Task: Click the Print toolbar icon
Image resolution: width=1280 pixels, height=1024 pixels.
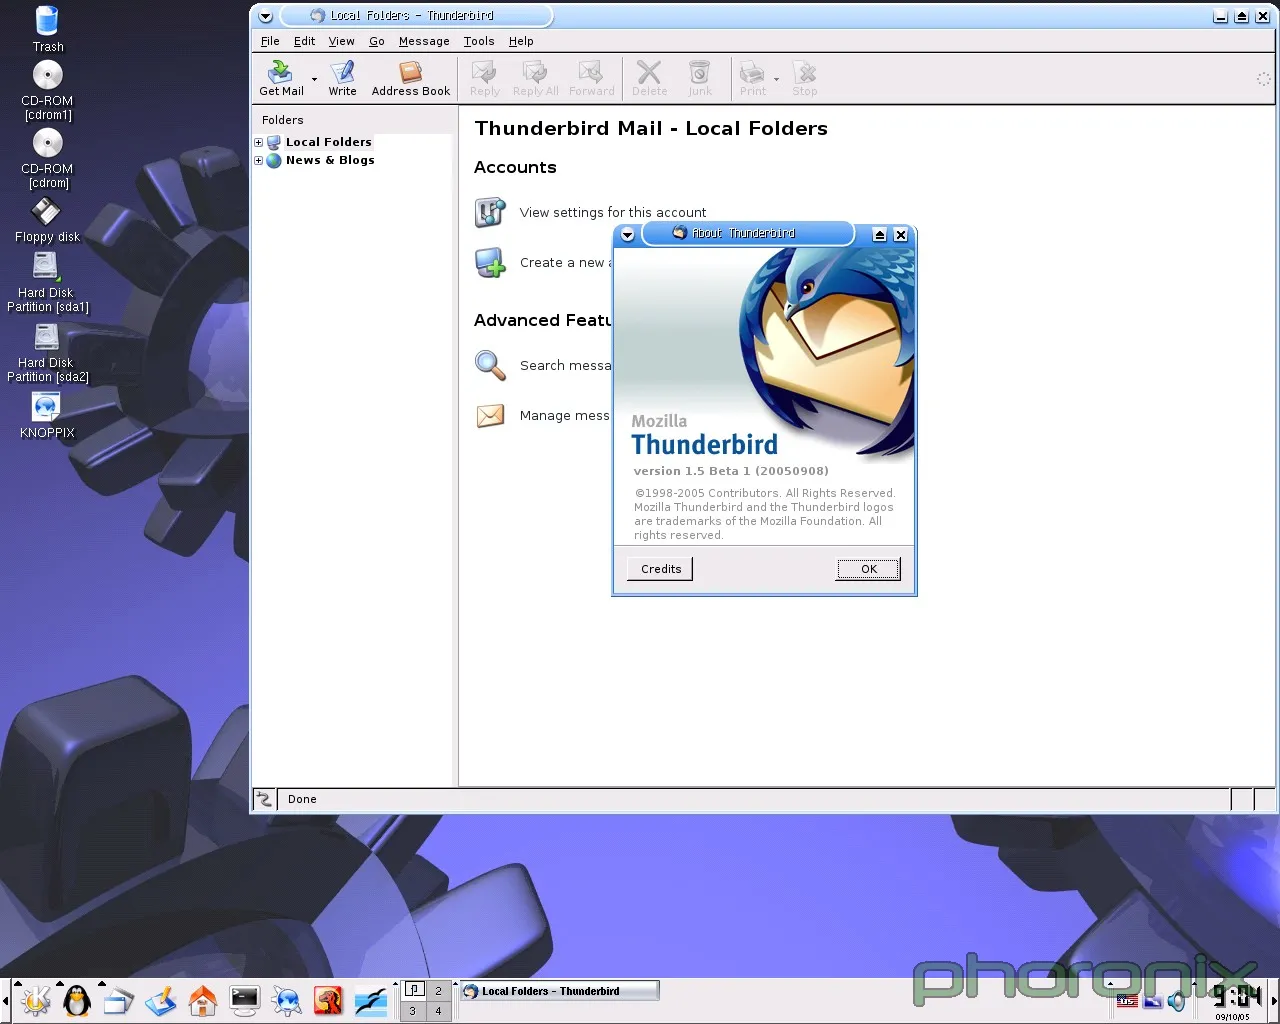Action: point(753,78)
